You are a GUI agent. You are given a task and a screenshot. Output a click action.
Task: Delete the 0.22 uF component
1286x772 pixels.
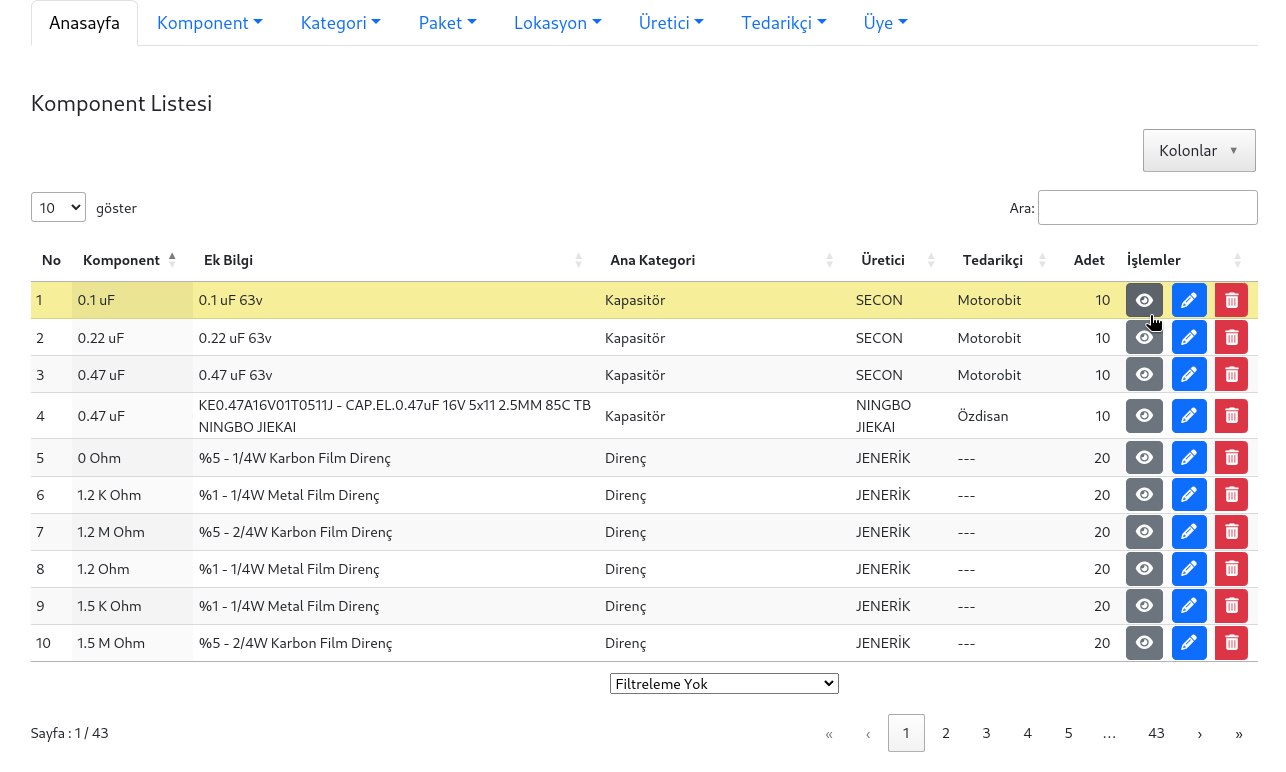(x=1231, y=338)
